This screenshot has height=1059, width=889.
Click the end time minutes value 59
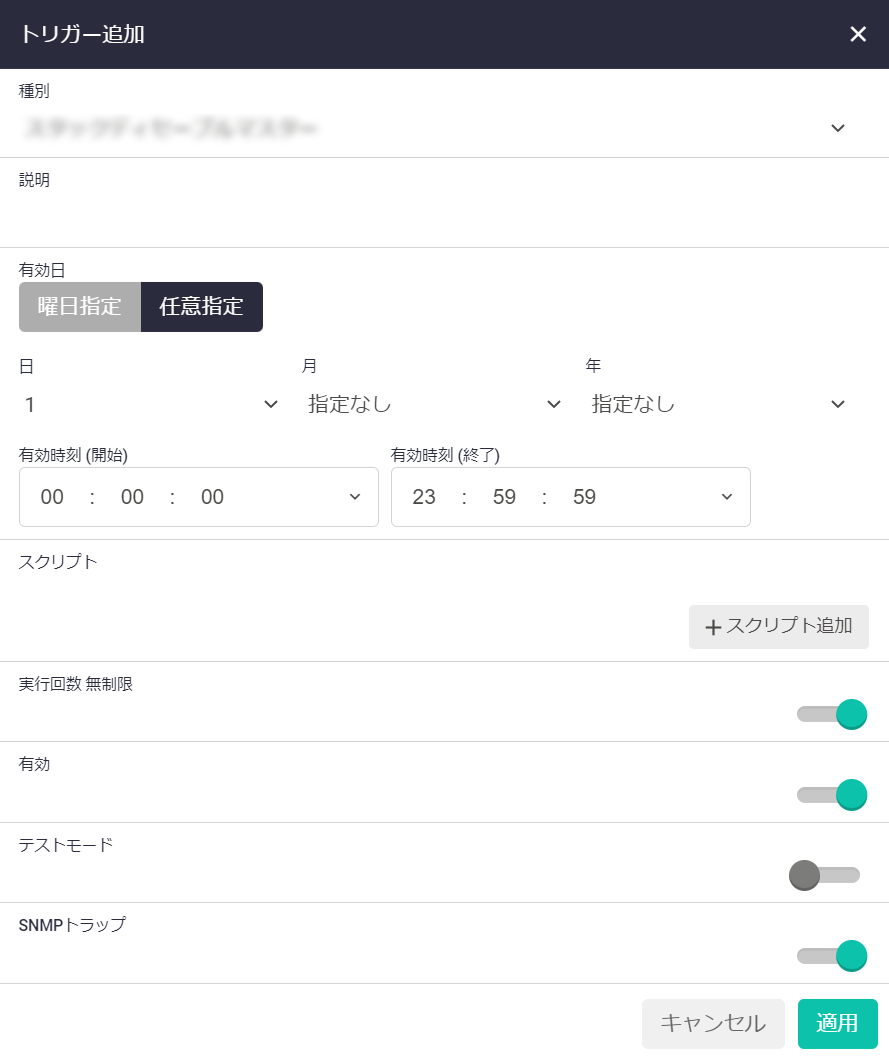pos(504,497)
